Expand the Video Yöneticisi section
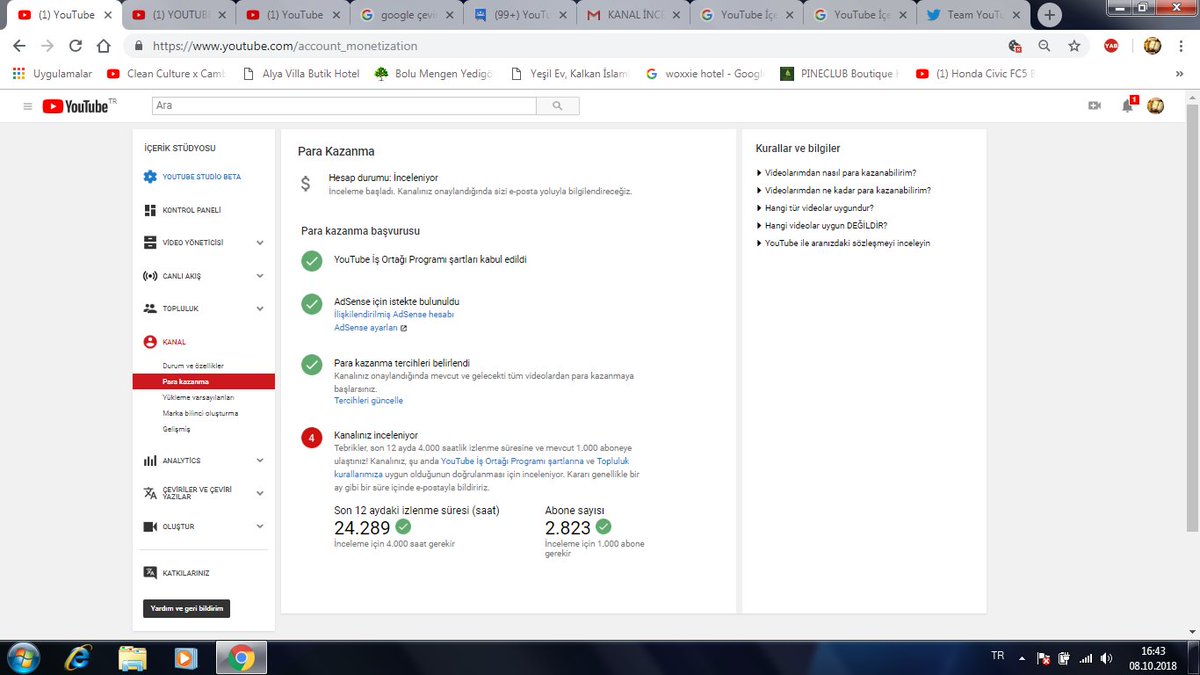This screenshot has width=1200, height=675. (x=260, y=243)
